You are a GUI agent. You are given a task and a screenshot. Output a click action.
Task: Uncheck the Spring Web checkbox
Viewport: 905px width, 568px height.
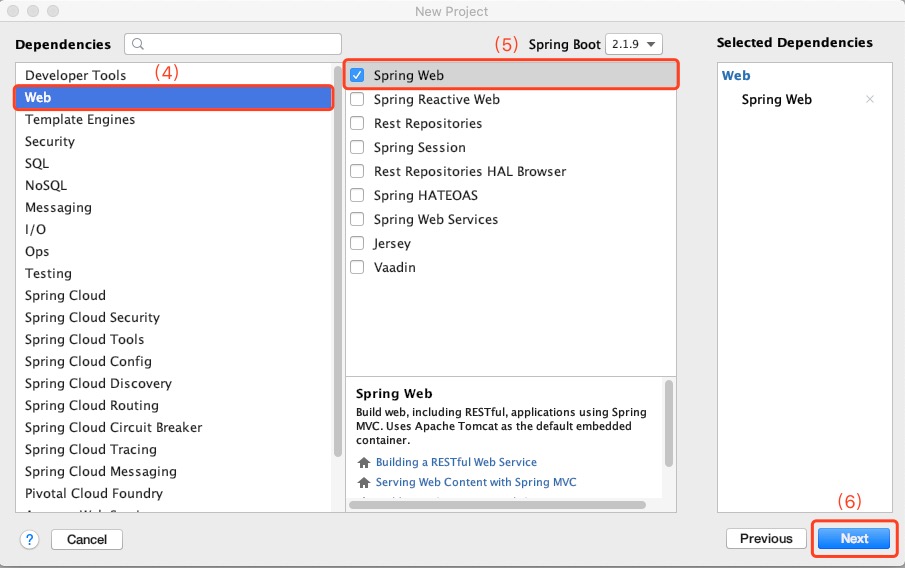357,75
